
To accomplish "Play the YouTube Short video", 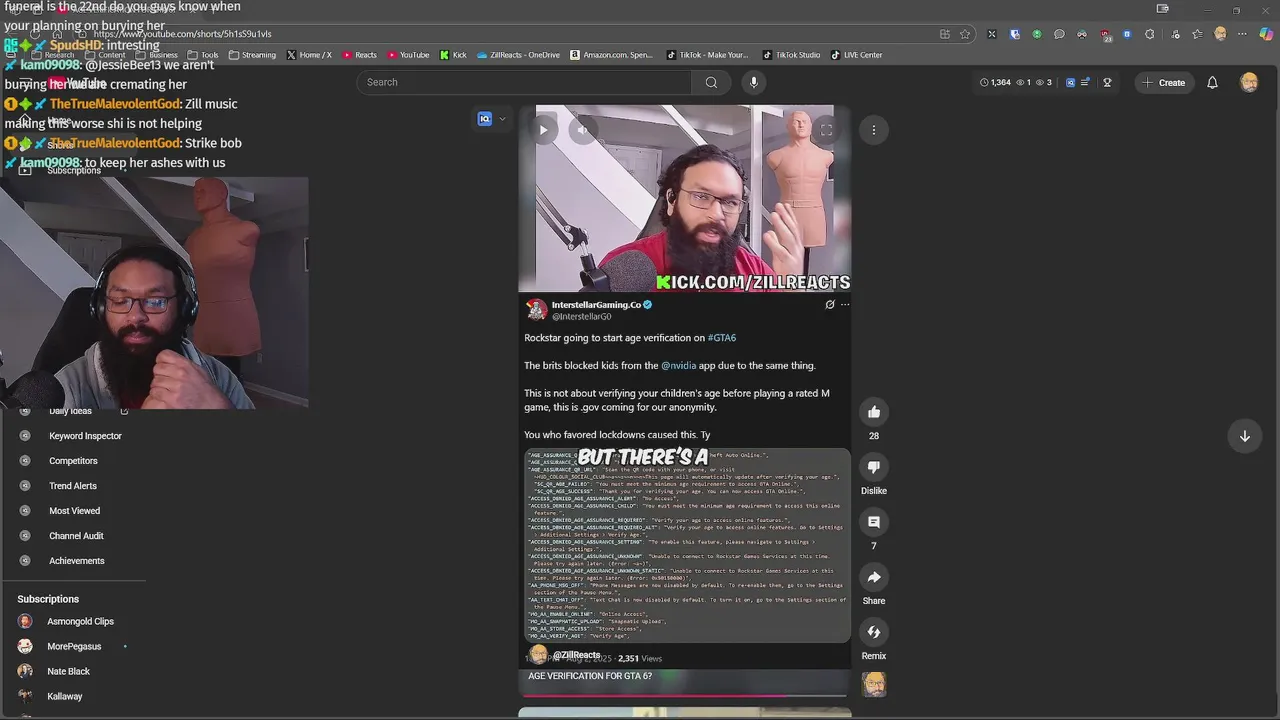I will [x=543, y=130].
